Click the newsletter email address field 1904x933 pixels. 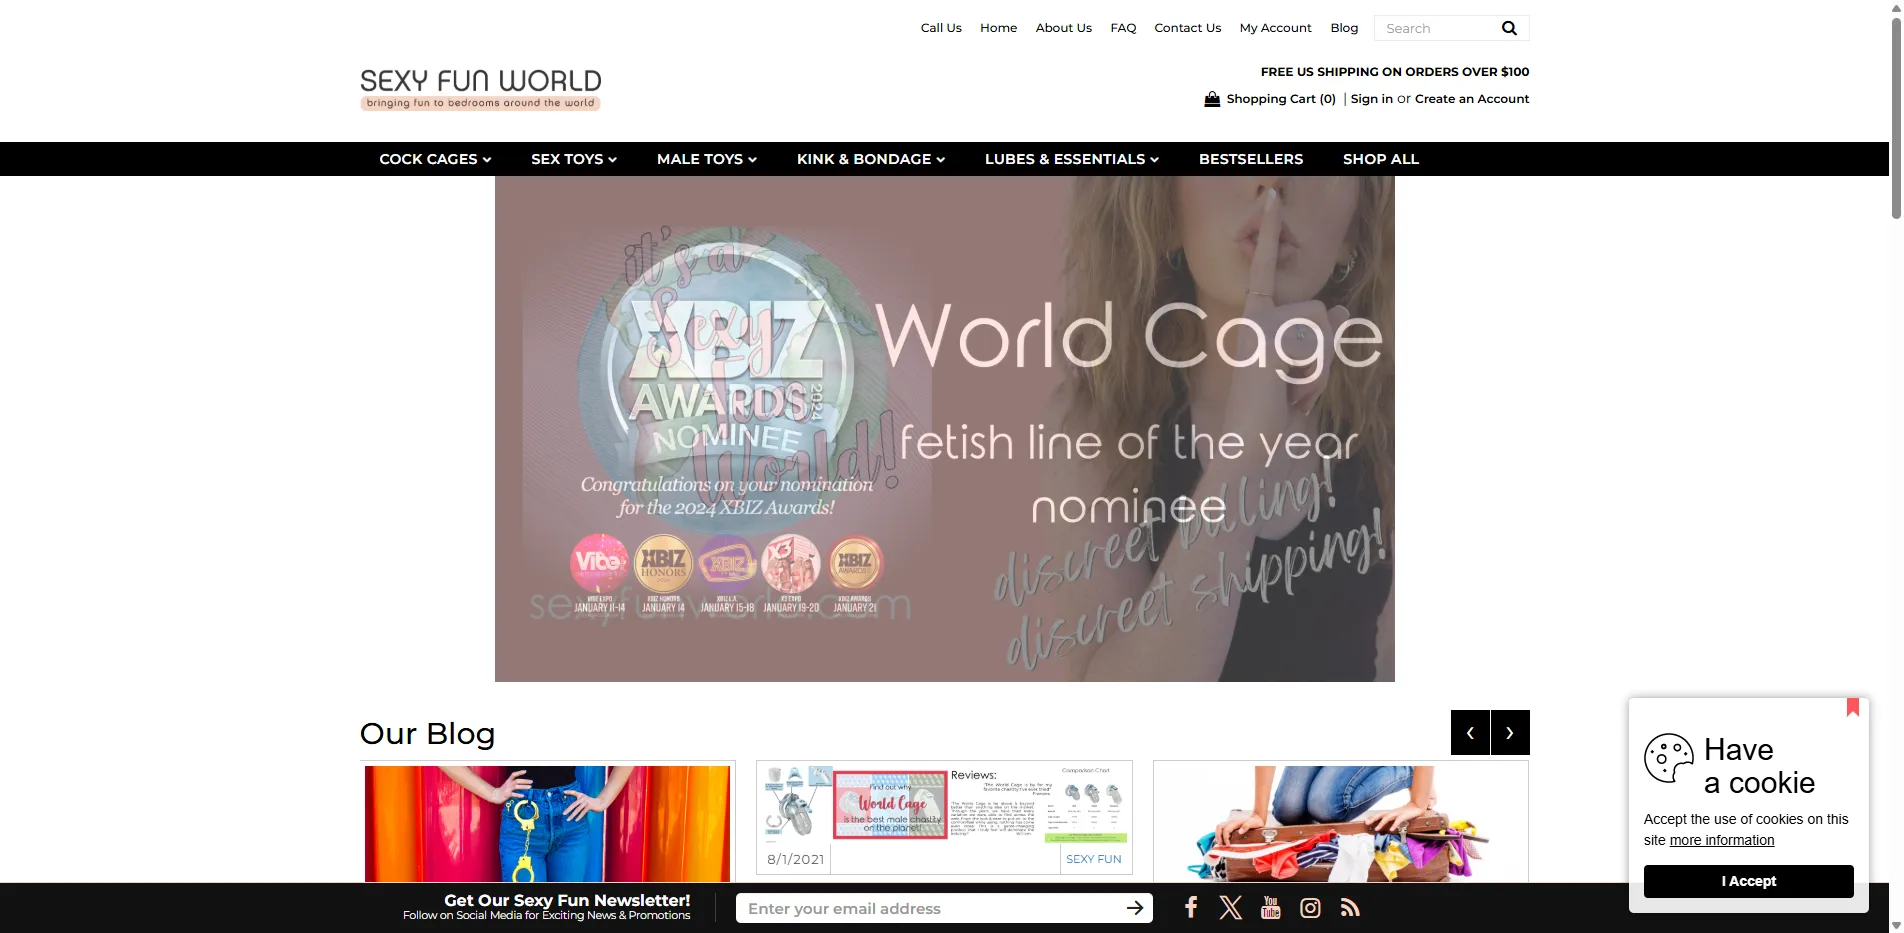tap(930, 908)
